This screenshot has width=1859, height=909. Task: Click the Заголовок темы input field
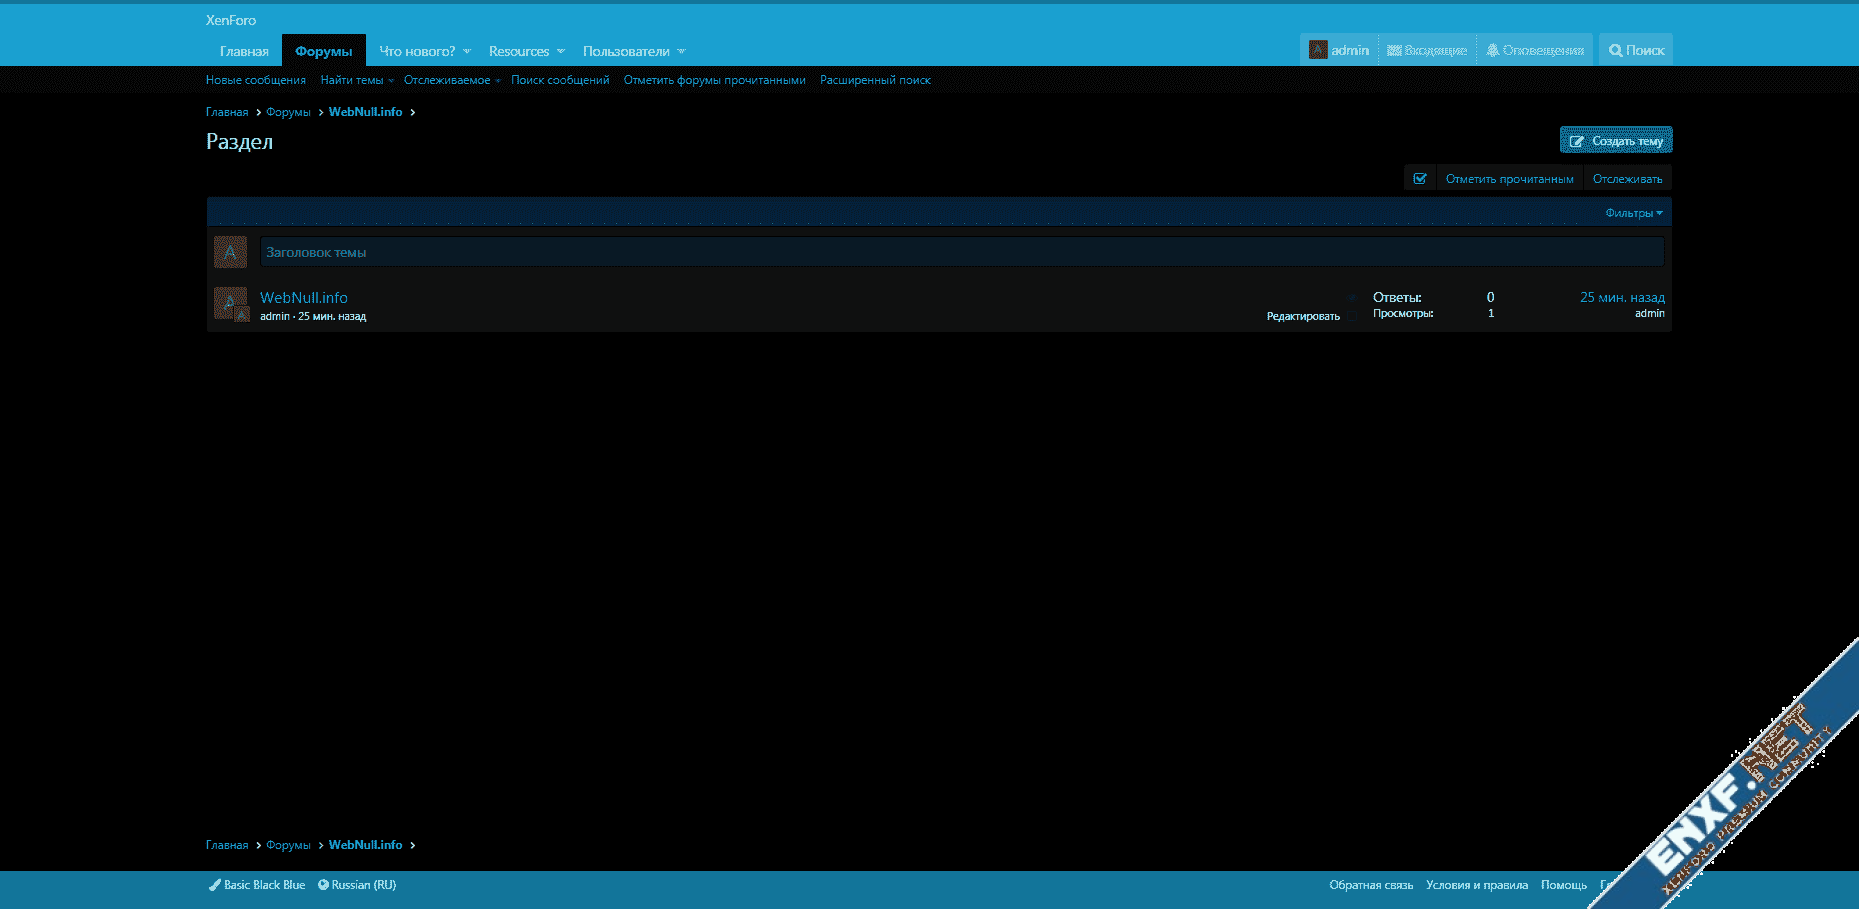point(961,252)
